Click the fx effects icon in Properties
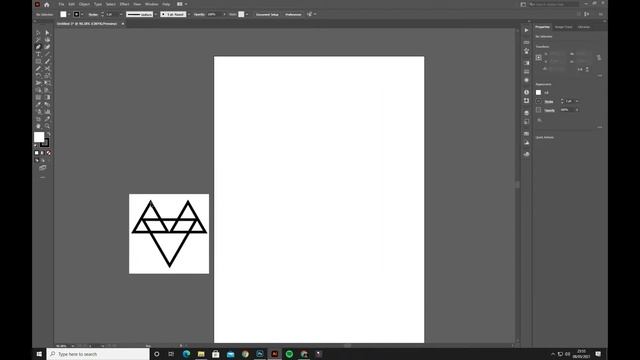This screenshot has width=640, height=360. (539, 120)
